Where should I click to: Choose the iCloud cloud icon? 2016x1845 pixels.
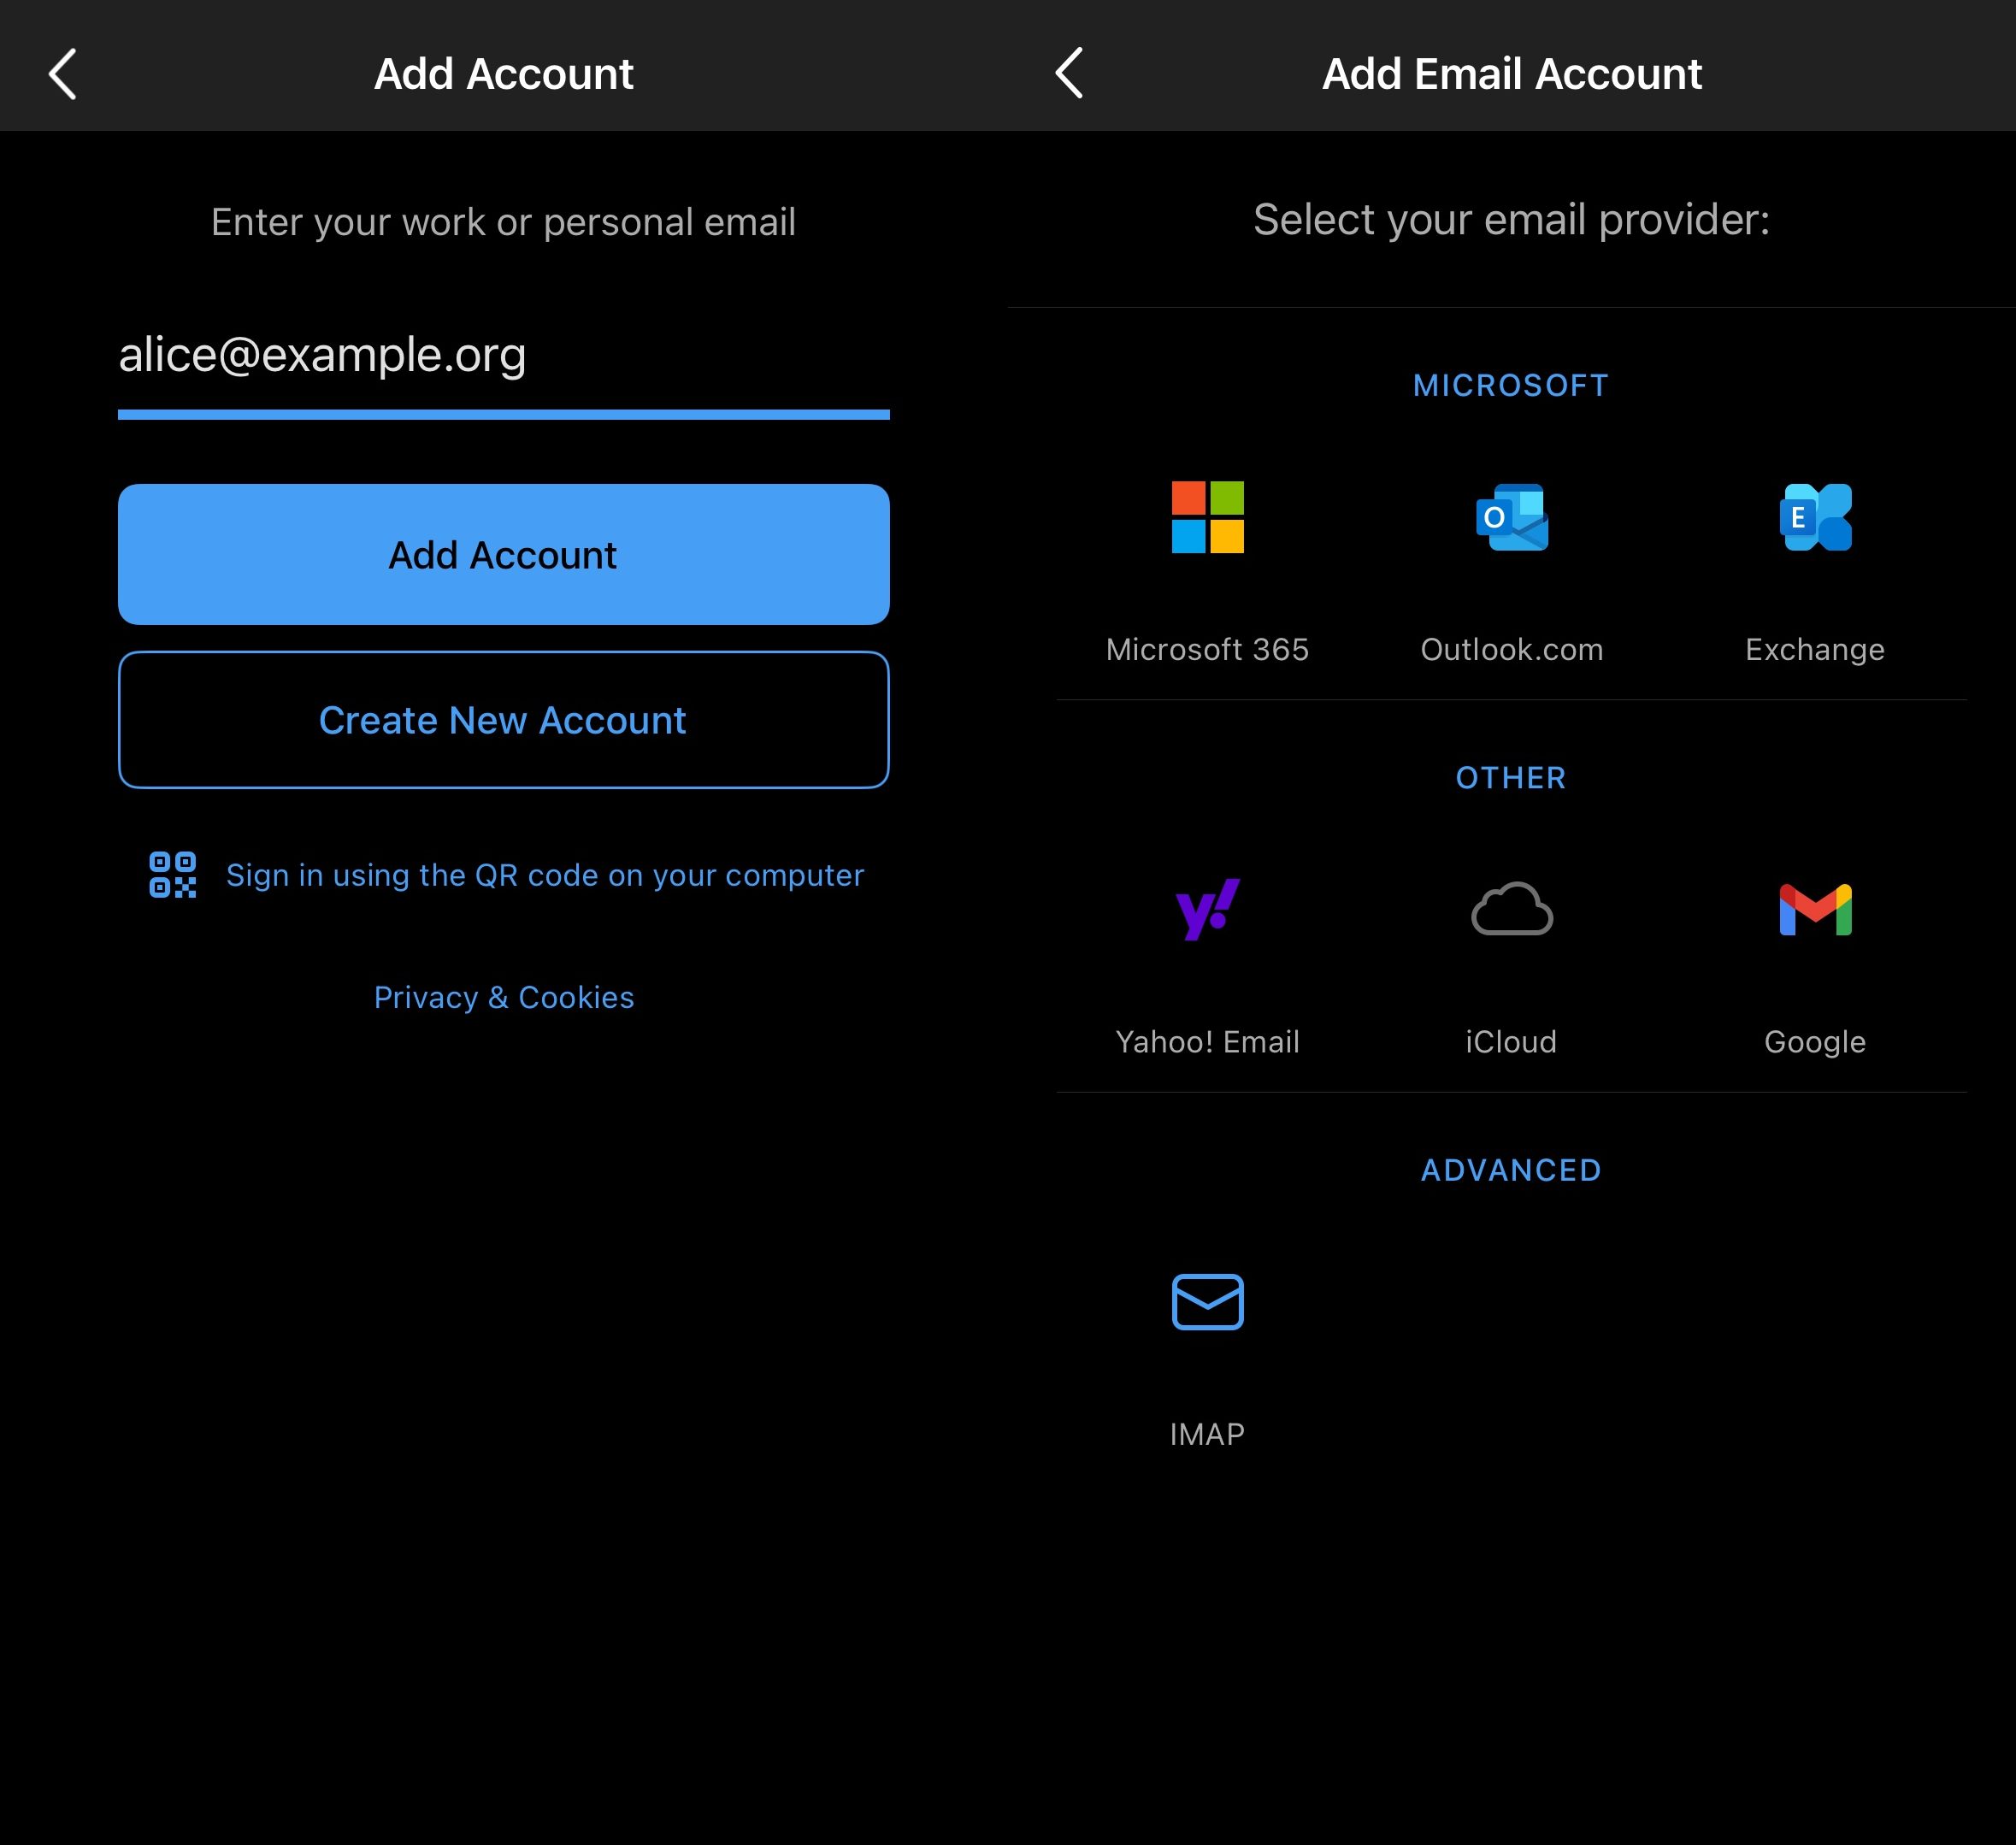pyautogui.click(x=1512, y=909)
